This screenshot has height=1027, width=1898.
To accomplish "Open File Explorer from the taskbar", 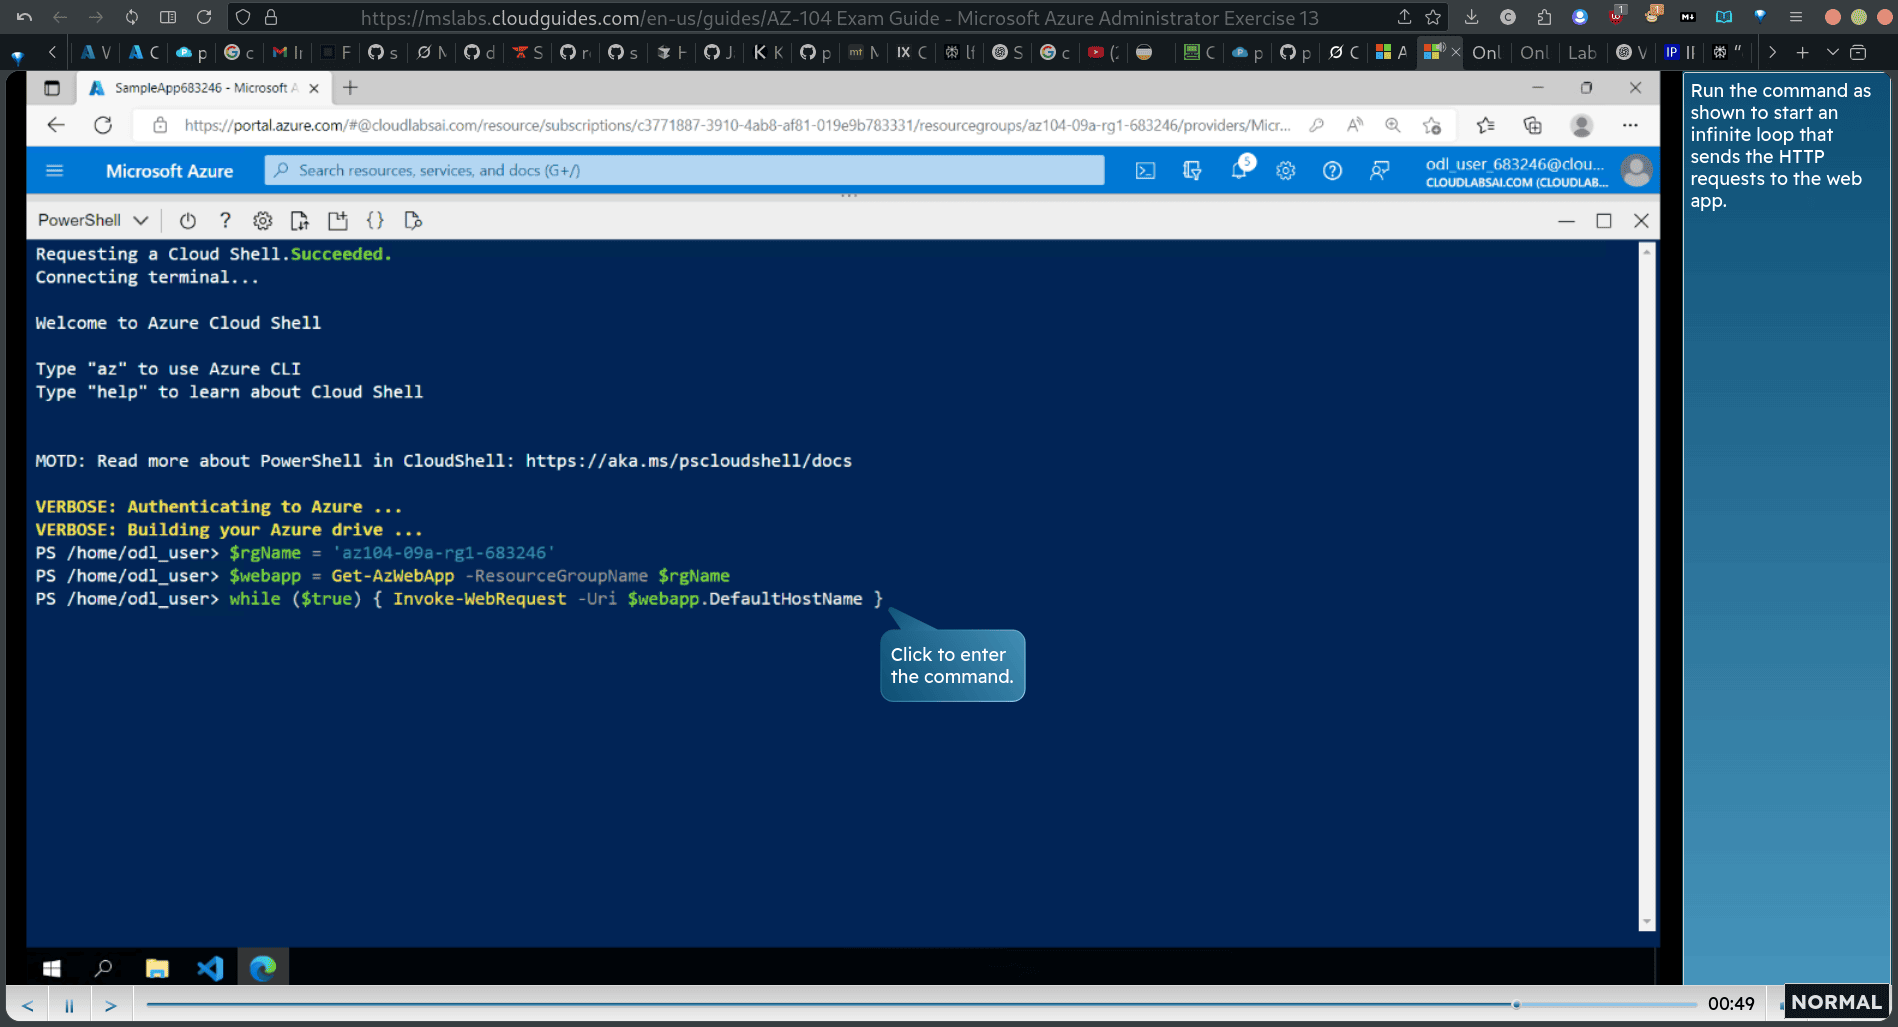I will click(157, 968).
